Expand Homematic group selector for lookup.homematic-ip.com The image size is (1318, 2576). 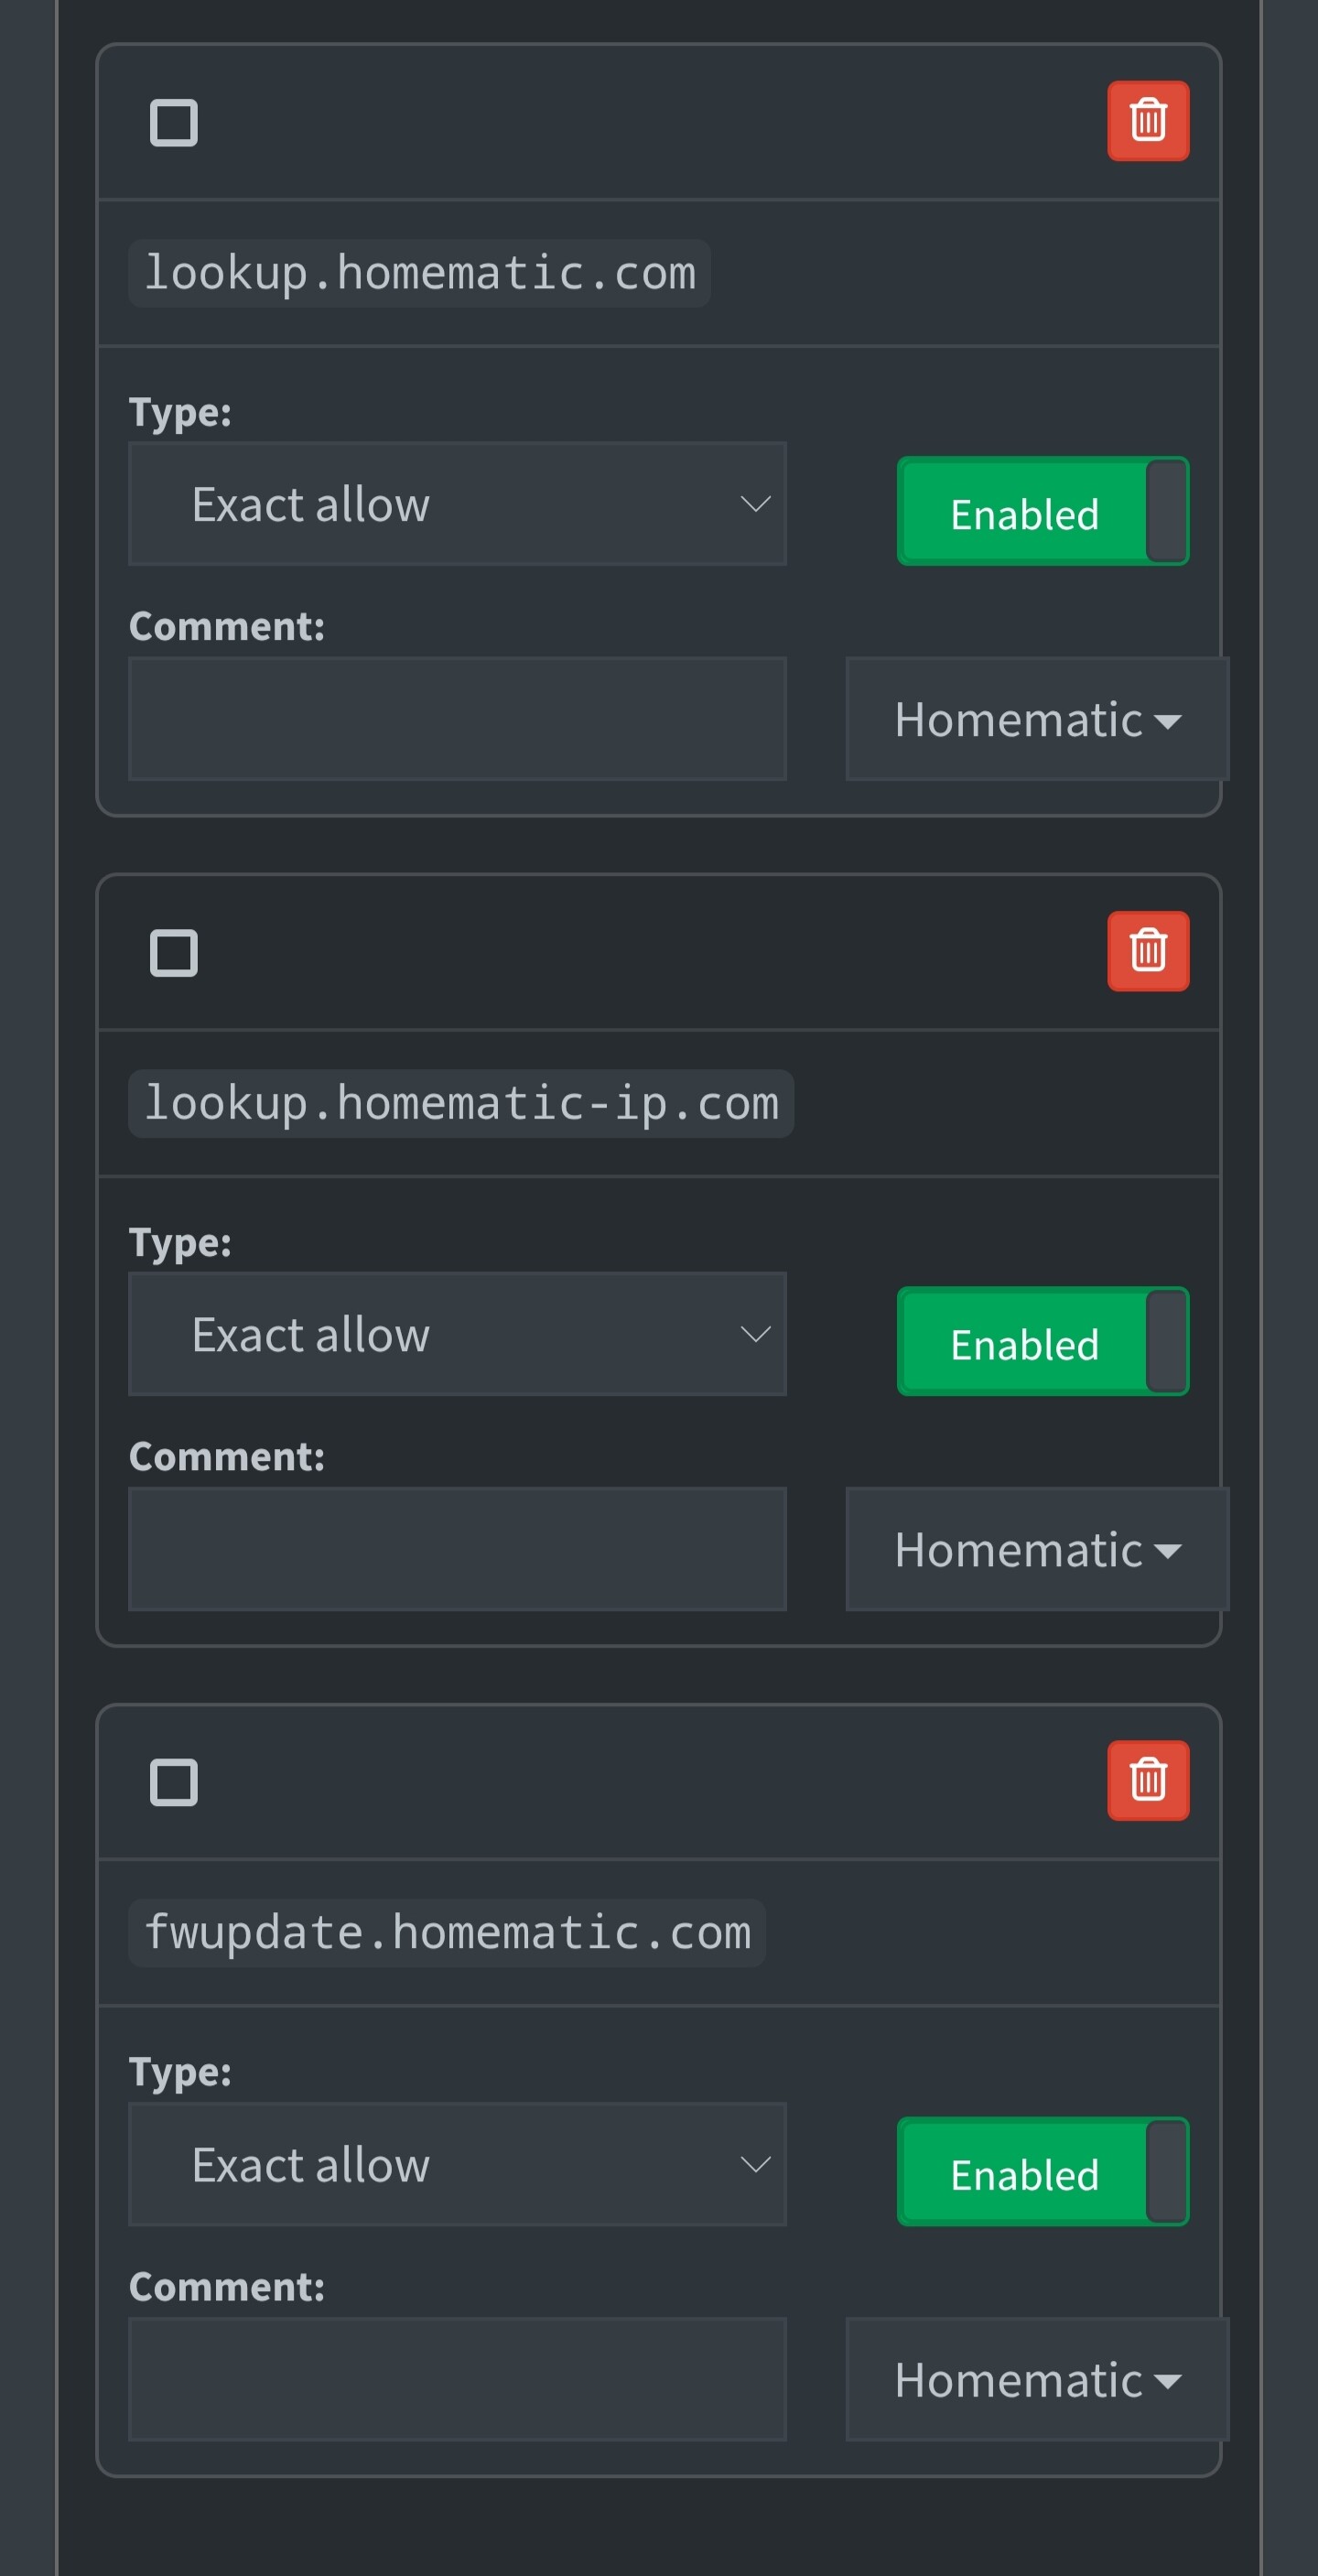1036,1549
